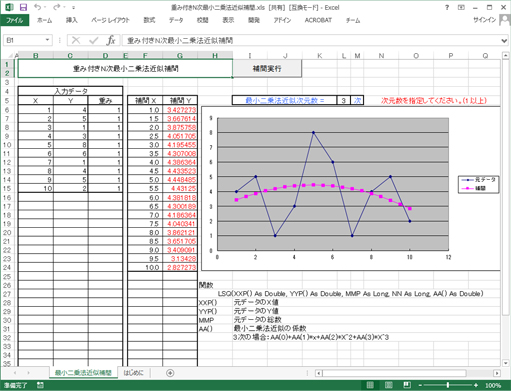Open Customize Quick Access Toolbar dropdown
This screenshot has width=511, height=391.
[x=73, y=7]
